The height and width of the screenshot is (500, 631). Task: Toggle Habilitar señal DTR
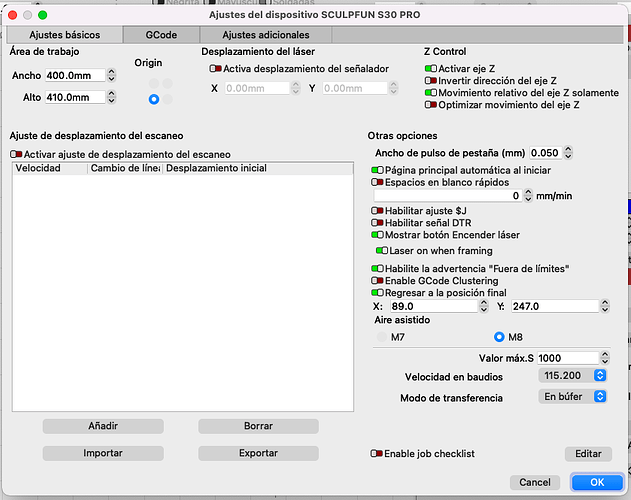pos(377,223)
